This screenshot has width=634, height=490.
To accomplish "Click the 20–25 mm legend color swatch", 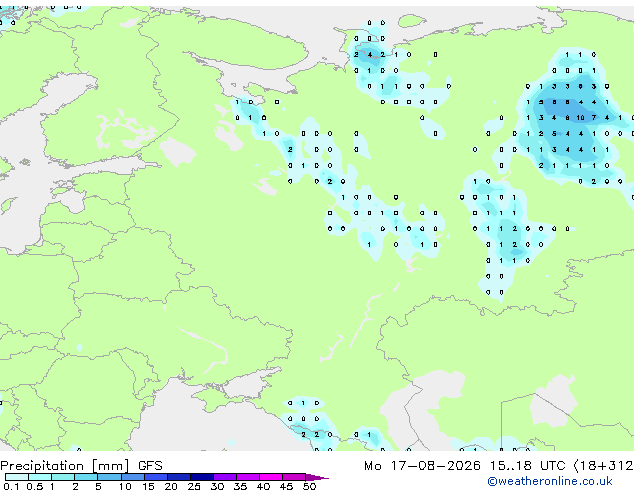I will pyautogui.click(x=179, y=477).
